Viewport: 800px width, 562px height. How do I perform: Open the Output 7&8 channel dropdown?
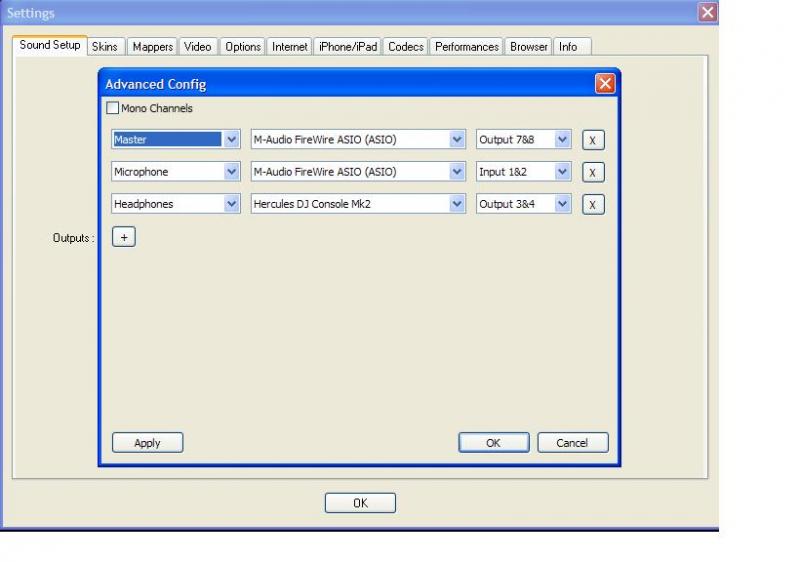click(x=523, y=139)
